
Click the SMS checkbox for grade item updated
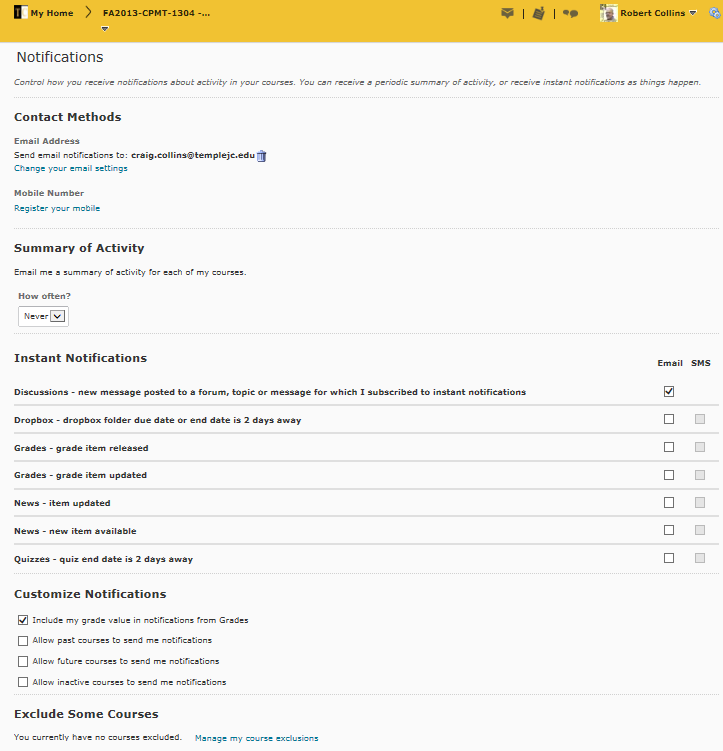point(700,475)
